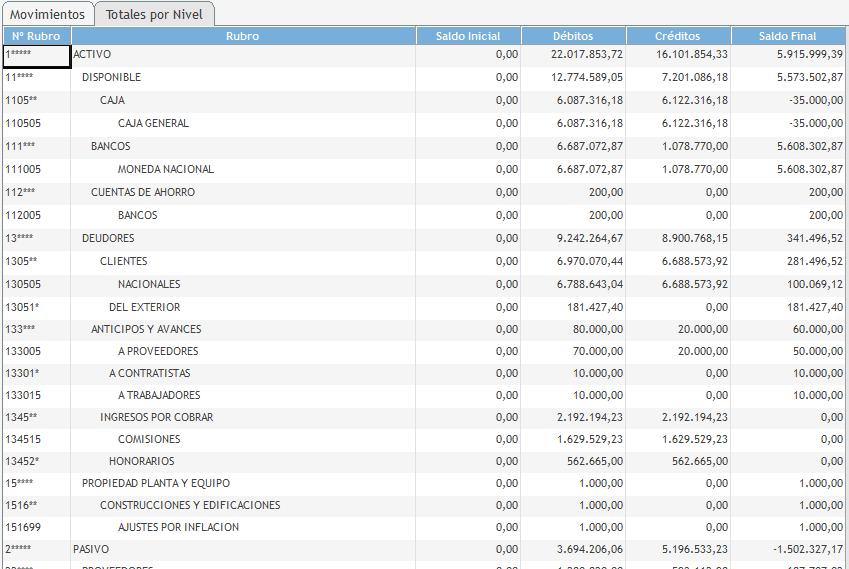Sort by Saldo Inicial column header
The width and height of the screenshot is (849, 569).
[x=468, y=36]
